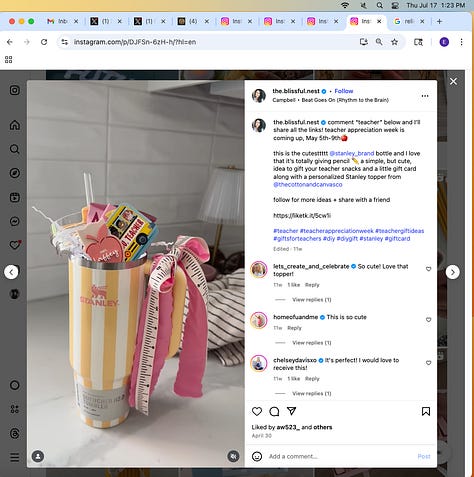474x477 pixels.
Task: Switch to first X (1) tab
Action: [105, 21]
